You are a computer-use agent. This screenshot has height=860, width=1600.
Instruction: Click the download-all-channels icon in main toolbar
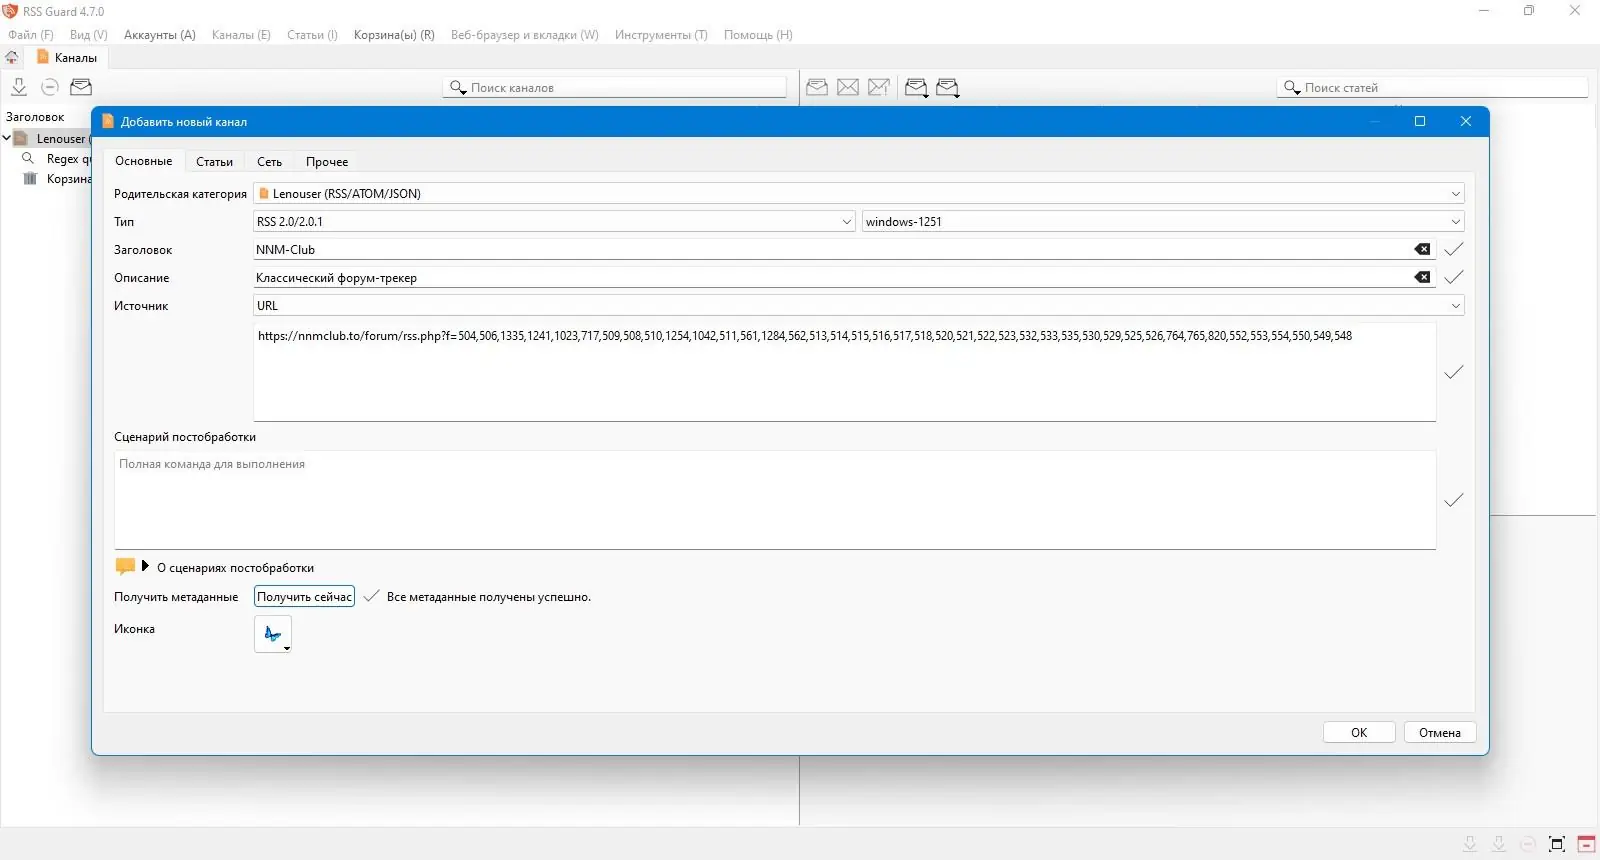pyautogui.click(x=19, y=87)
